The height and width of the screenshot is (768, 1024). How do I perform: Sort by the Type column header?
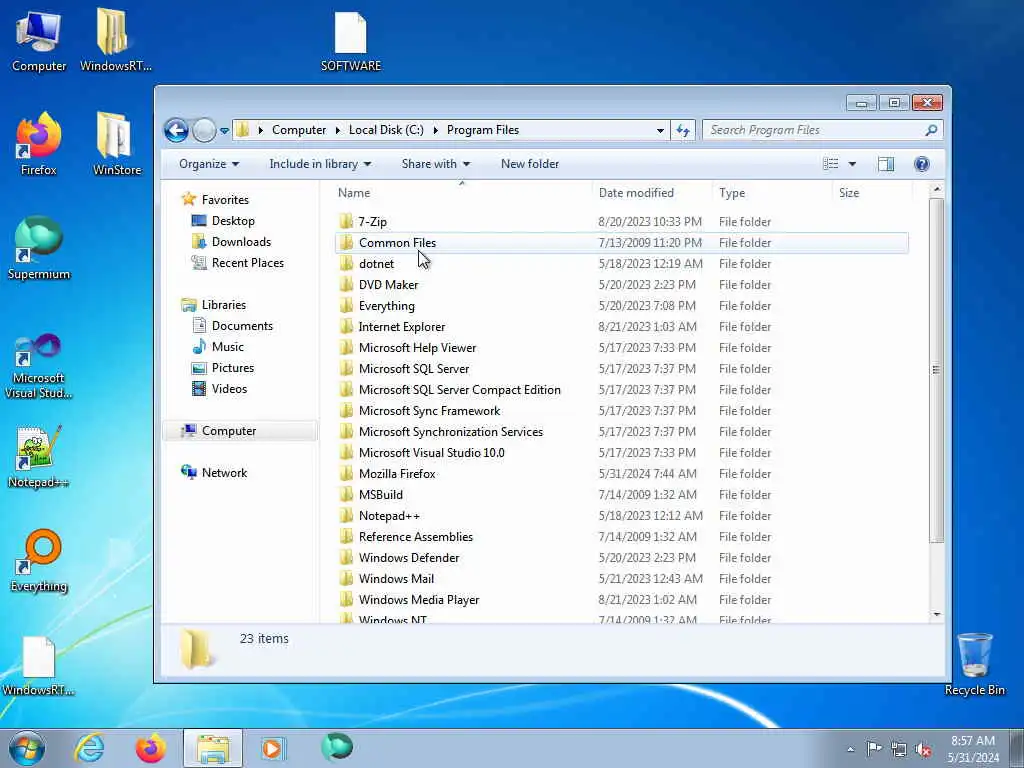pyautogui.click(x=772, y=193)
